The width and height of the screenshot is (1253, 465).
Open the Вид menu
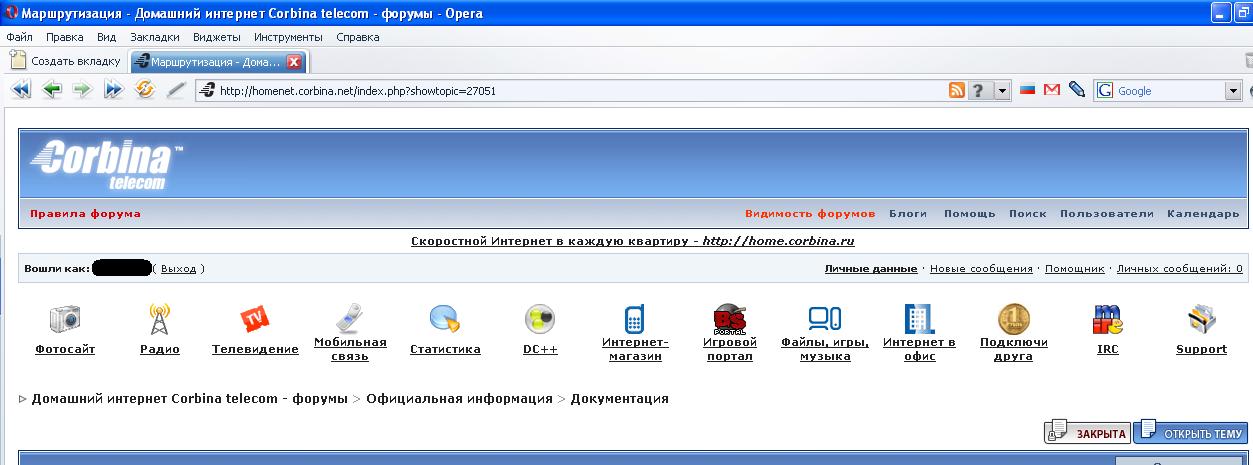[107, 37]
